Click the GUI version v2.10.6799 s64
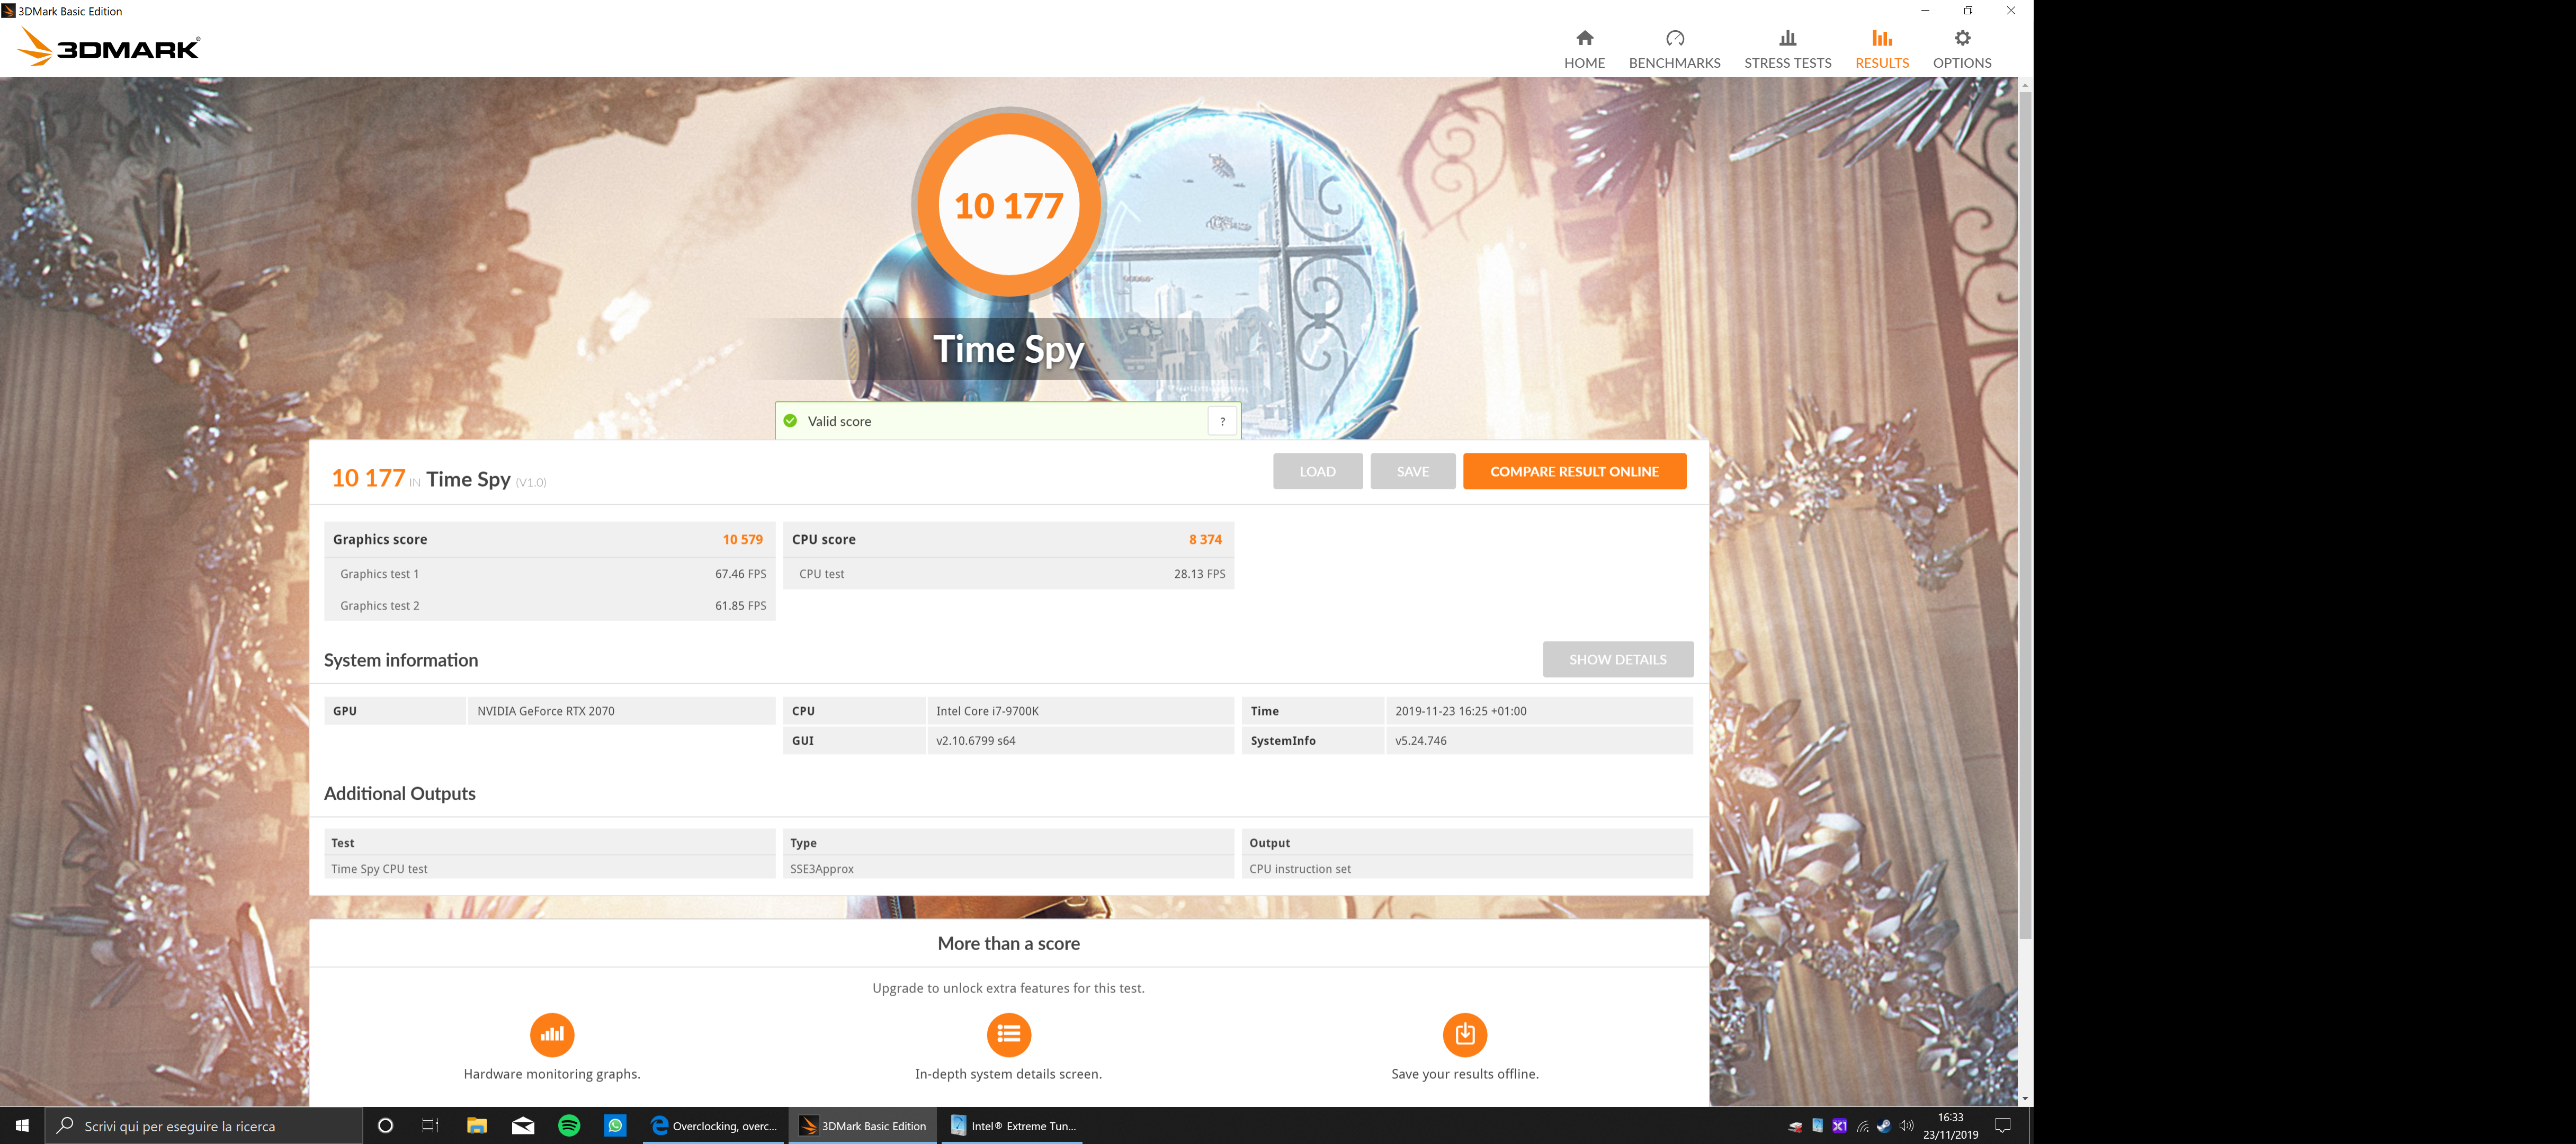This screenshot has height=1144, width=2576. (x=975, y=741)
